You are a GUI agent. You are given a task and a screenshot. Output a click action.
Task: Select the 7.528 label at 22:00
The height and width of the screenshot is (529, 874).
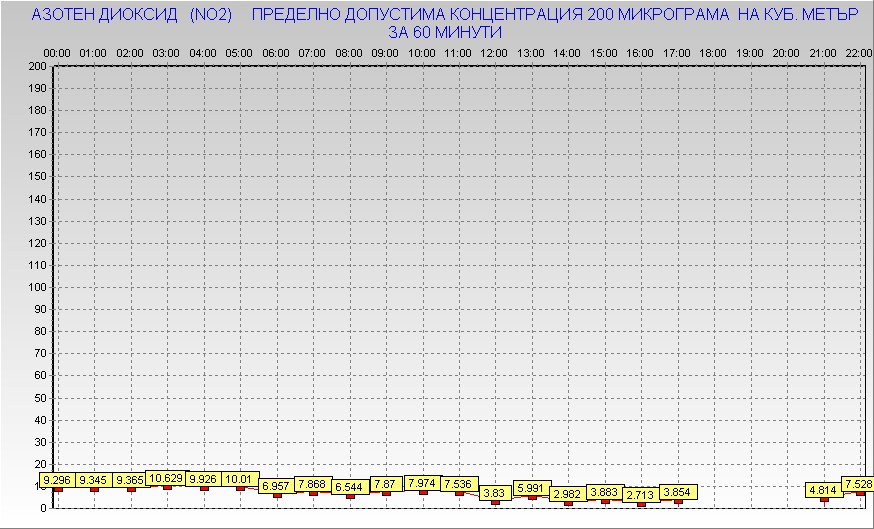(x=858, y=485)
